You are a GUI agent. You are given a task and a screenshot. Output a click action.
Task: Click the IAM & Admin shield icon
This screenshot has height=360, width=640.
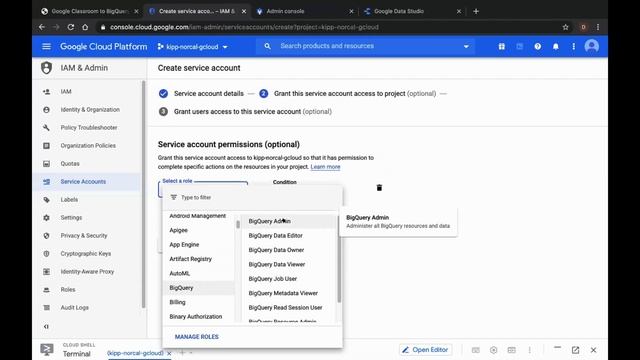point(47,68)
